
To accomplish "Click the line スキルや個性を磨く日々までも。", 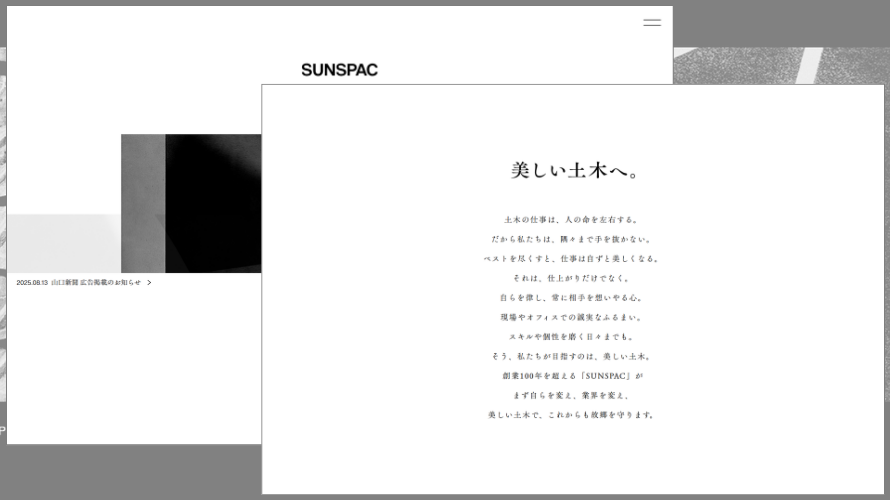I will 573,337.
